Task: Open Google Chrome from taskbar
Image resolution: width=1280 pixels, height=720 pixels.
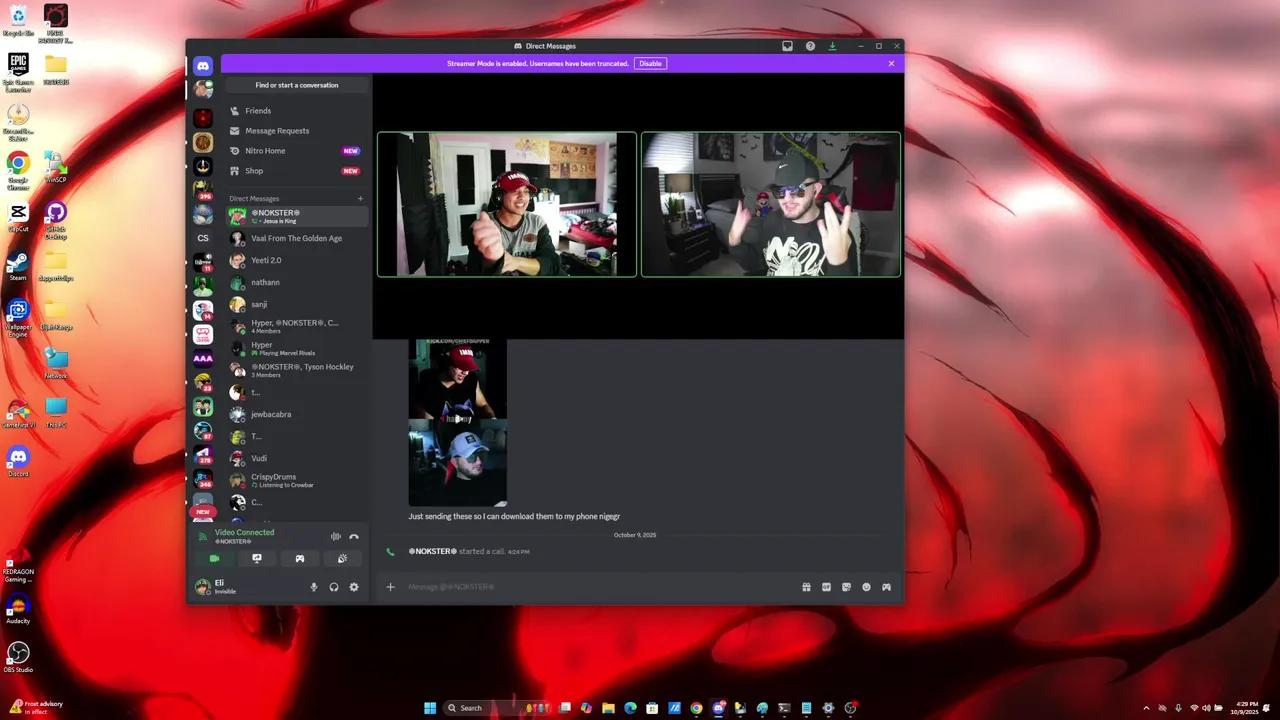Action: click(x=696, y=708)
